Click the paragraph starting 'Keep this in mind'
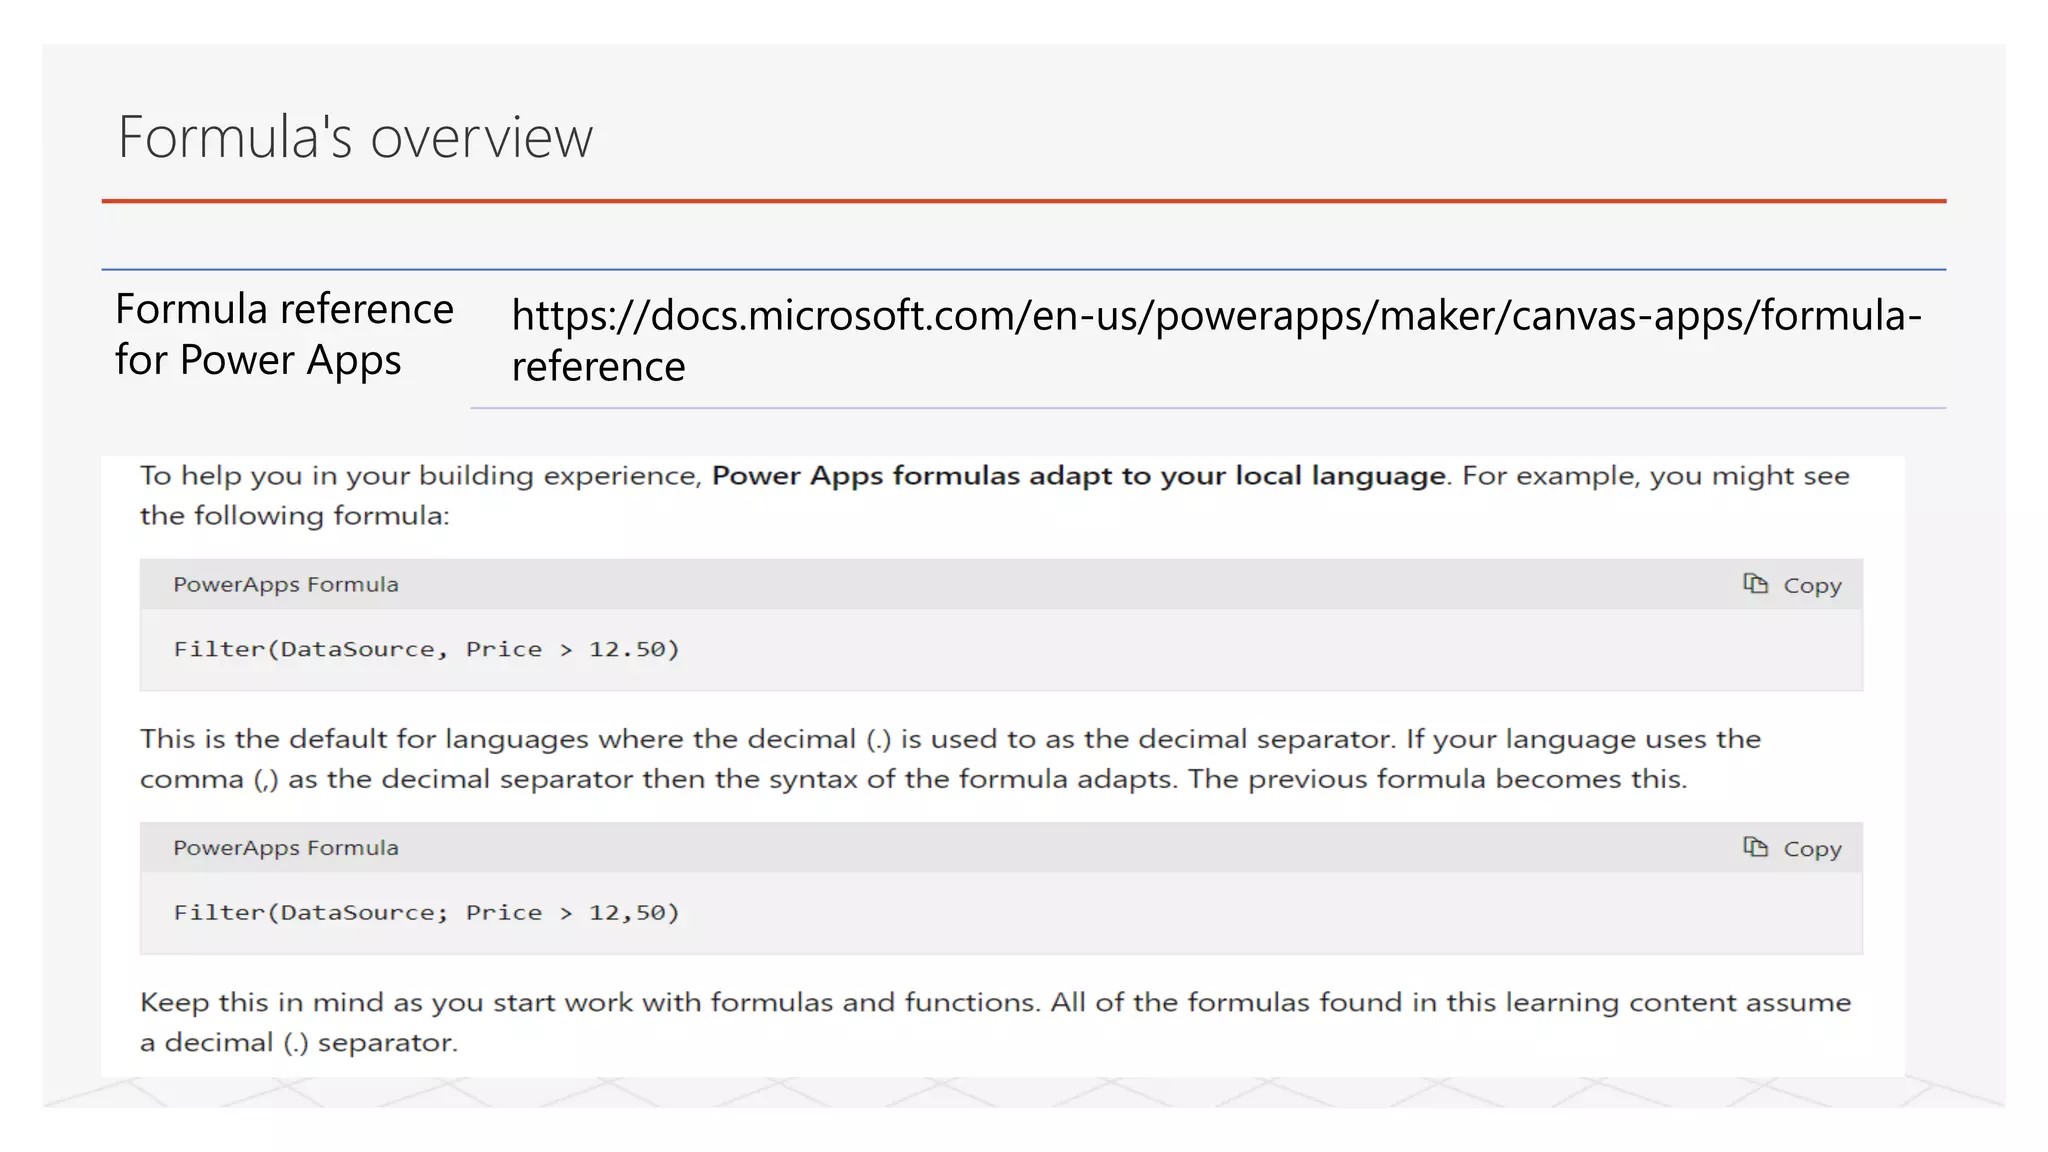Screen dimensions: 2048x1152 point(995,1022)
